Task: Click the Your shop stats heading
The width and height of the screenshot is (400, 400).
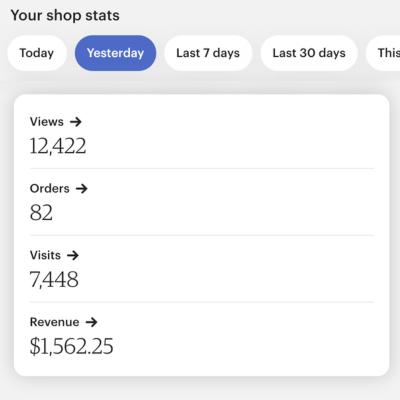Action: pos(65,15)
